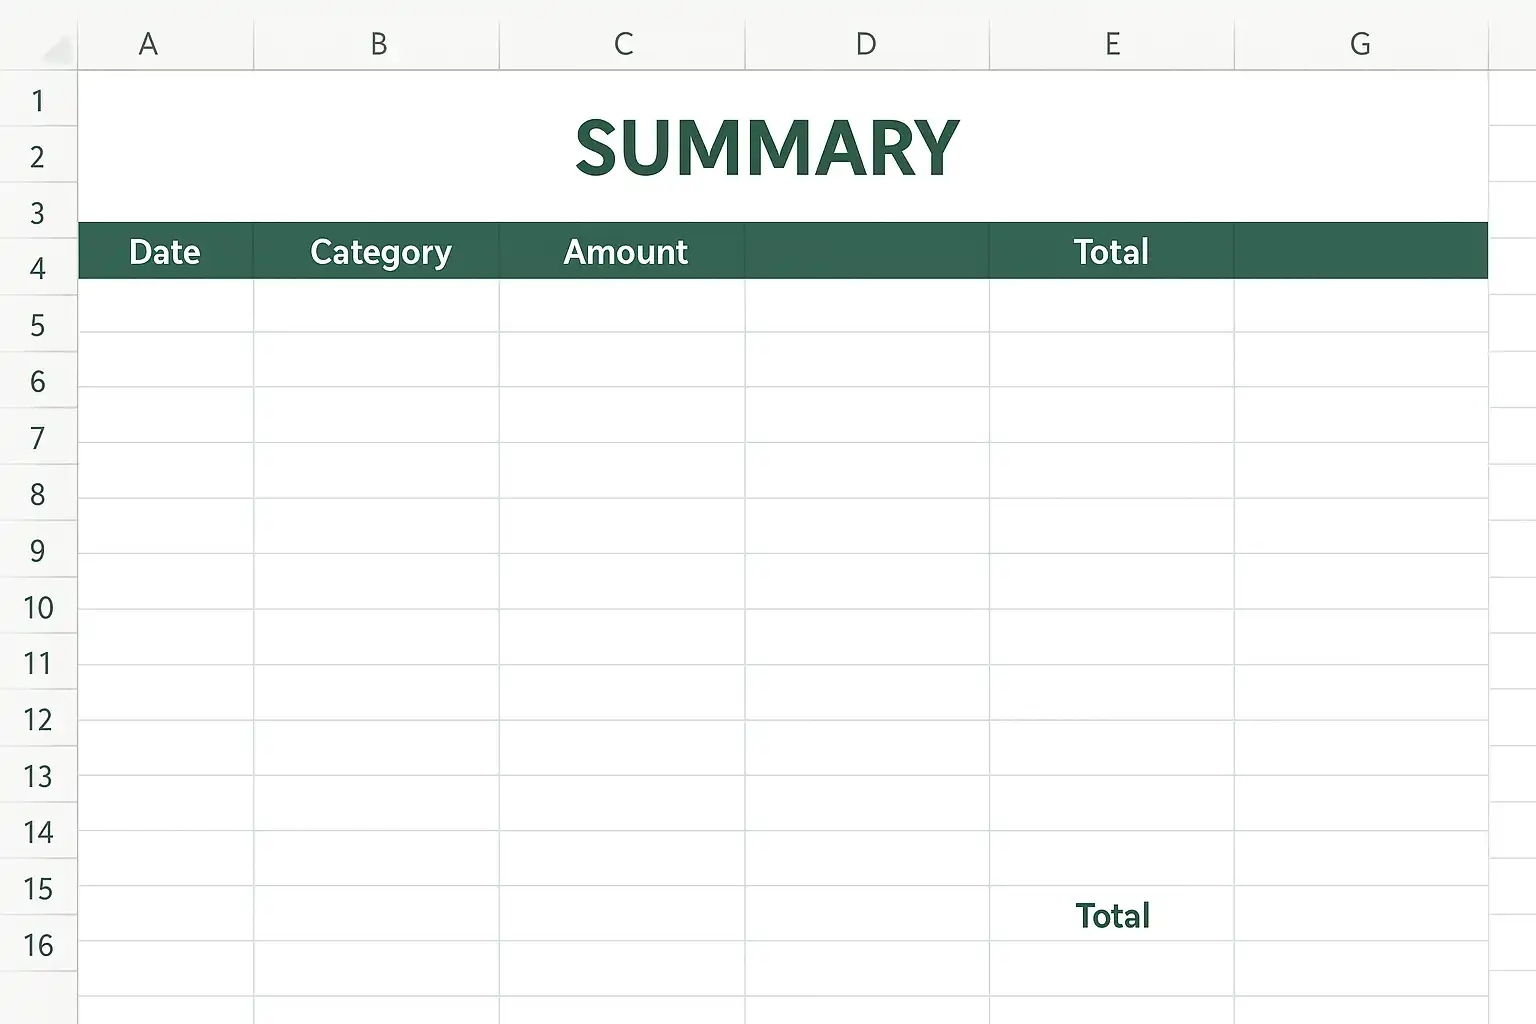This screenshot has width=1536, height=1024.
Task: Select row 10 header
Action: tap(38, 606)
